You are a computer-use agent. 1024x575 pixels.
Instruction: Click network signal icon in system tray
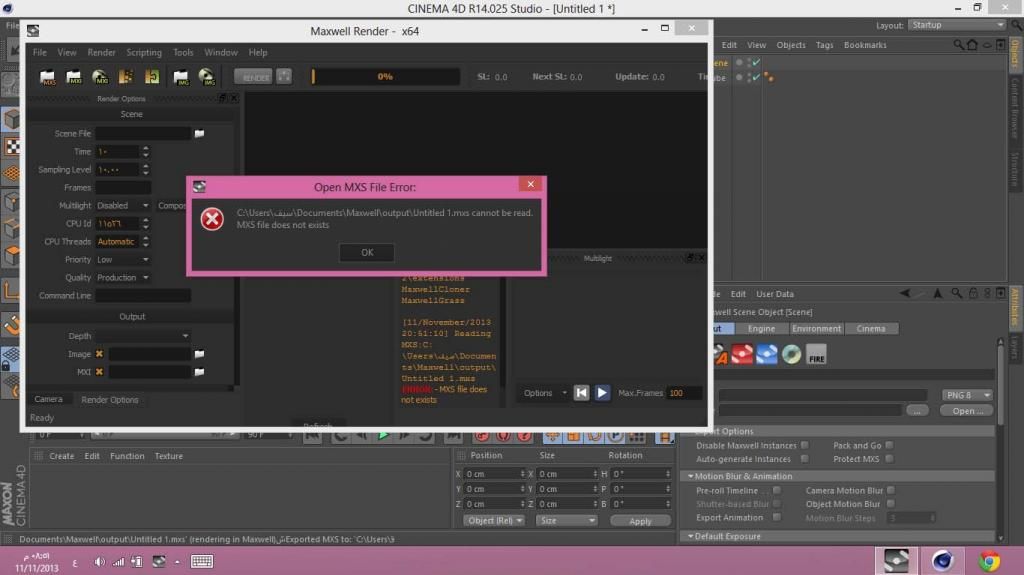pyautogui.click(x=118, y=562)
